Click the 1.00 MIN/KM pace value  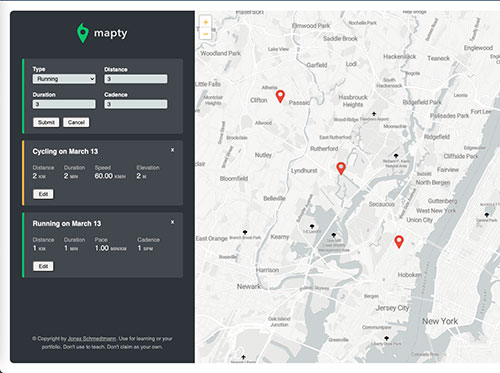[x=111, y=248]
